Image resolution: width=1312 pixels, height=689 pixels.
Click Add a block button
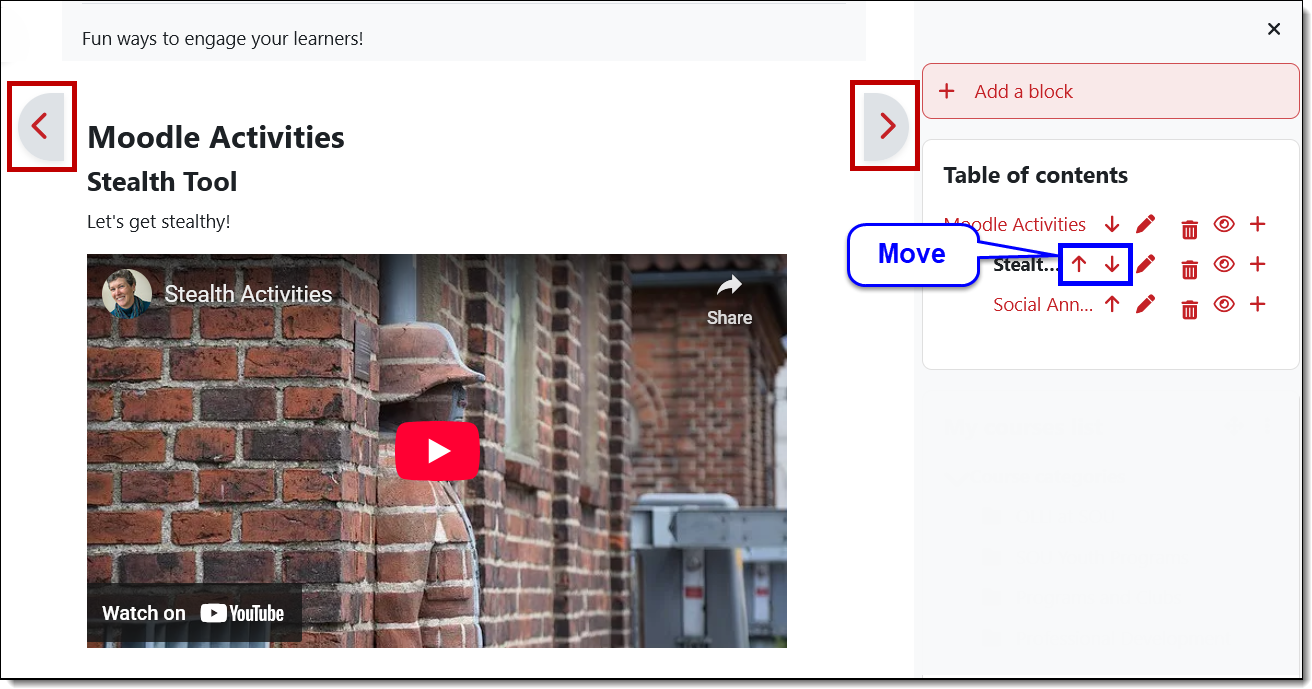(x=1110, y=91)
